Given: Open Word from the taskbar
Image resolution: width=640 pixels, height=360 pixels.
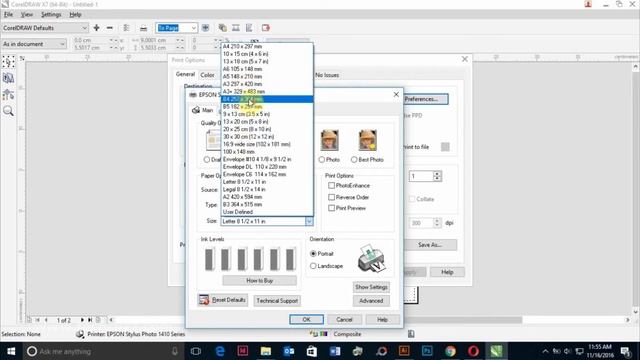Looking at the screenshot, I should [335, 351].
